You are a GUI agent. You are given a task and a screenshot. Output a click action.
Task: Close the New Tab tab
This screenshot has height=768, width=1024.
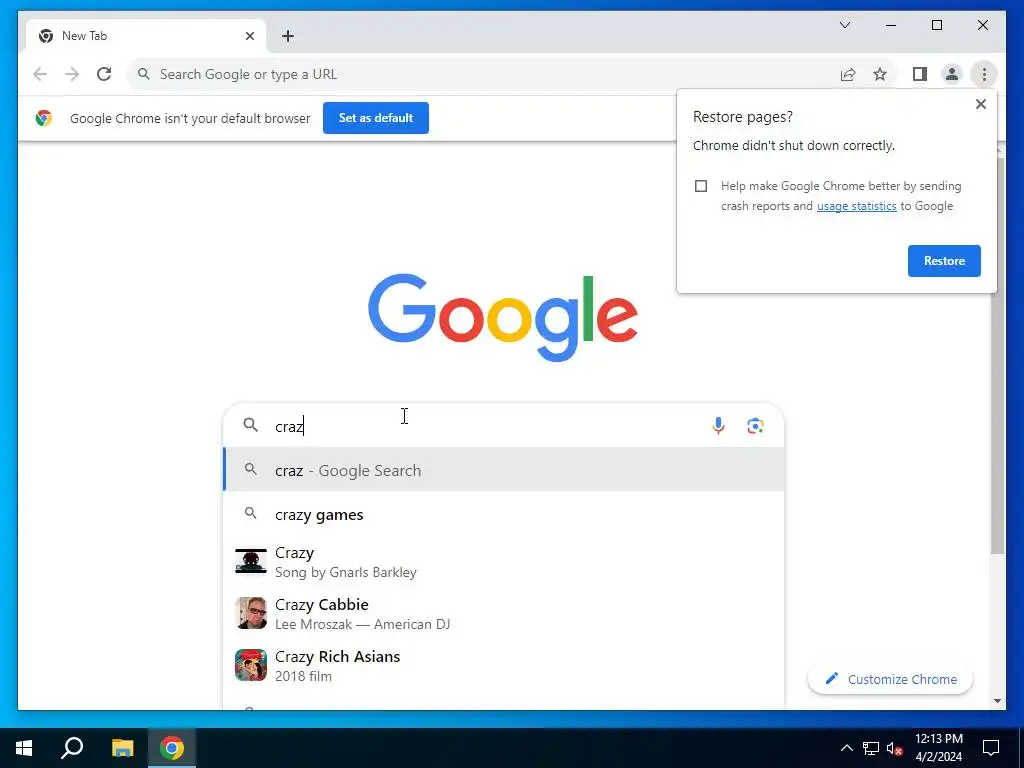coord(249,36)
